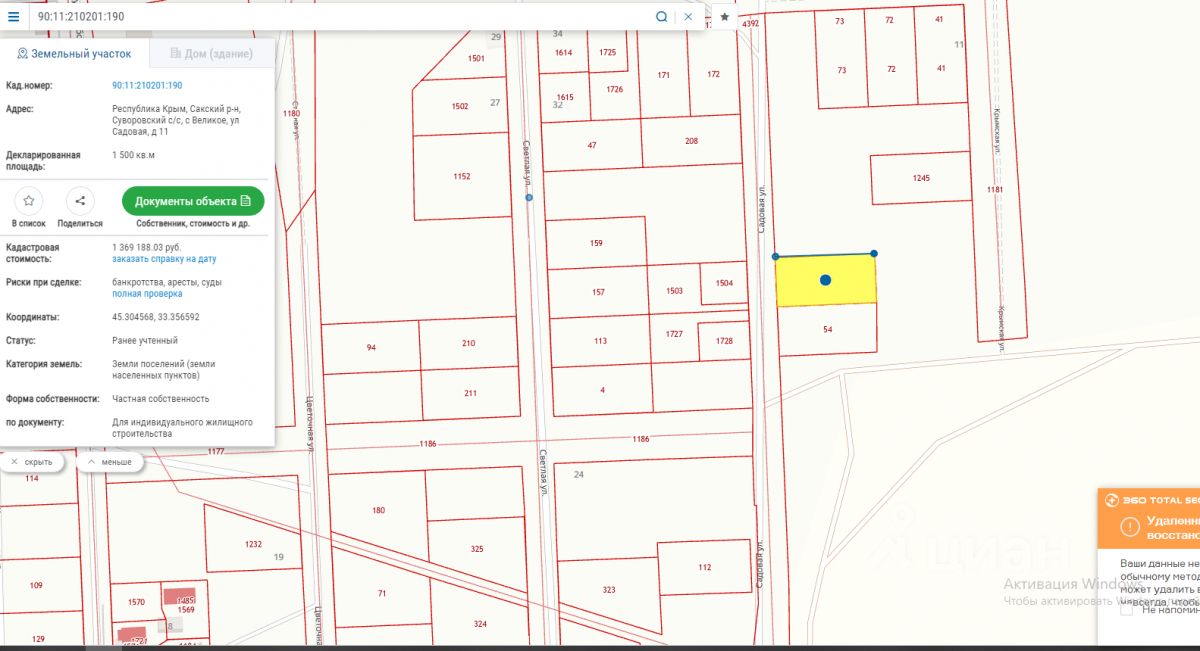Click the magnifier search icon
The height and width of the screenshot is (651, 1200).
(x=661, y=17)
